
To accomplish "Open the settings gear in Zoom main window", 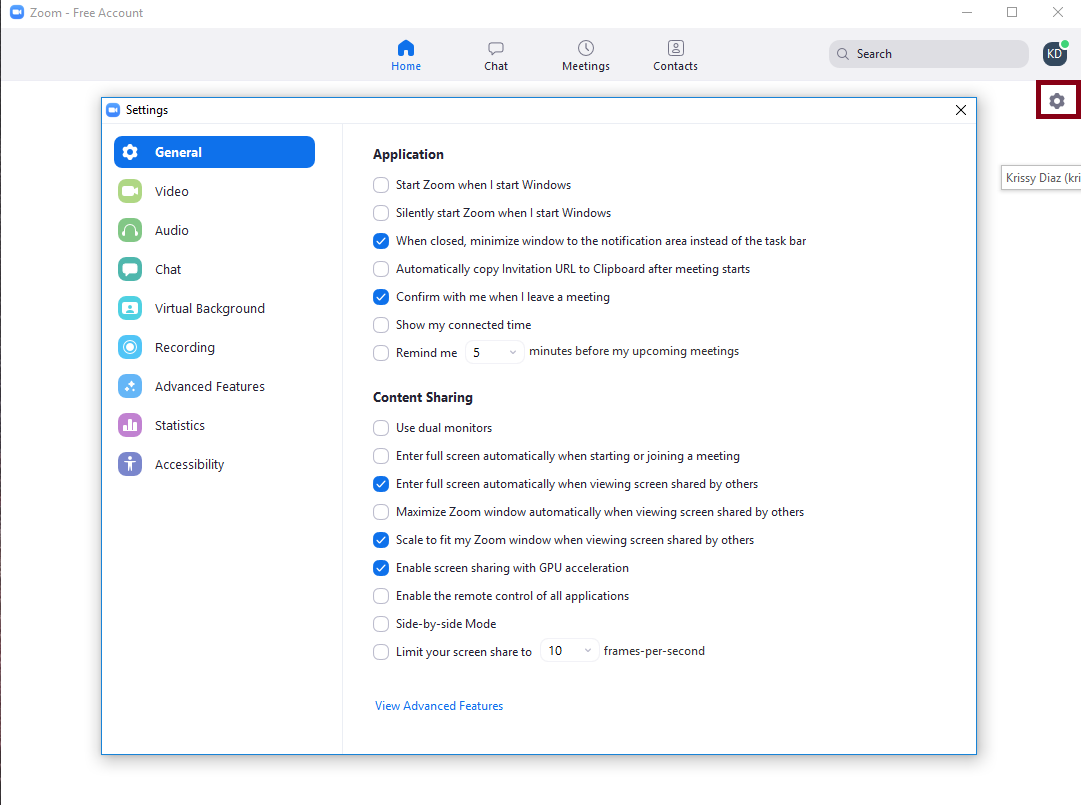I will coord(1057,101).
